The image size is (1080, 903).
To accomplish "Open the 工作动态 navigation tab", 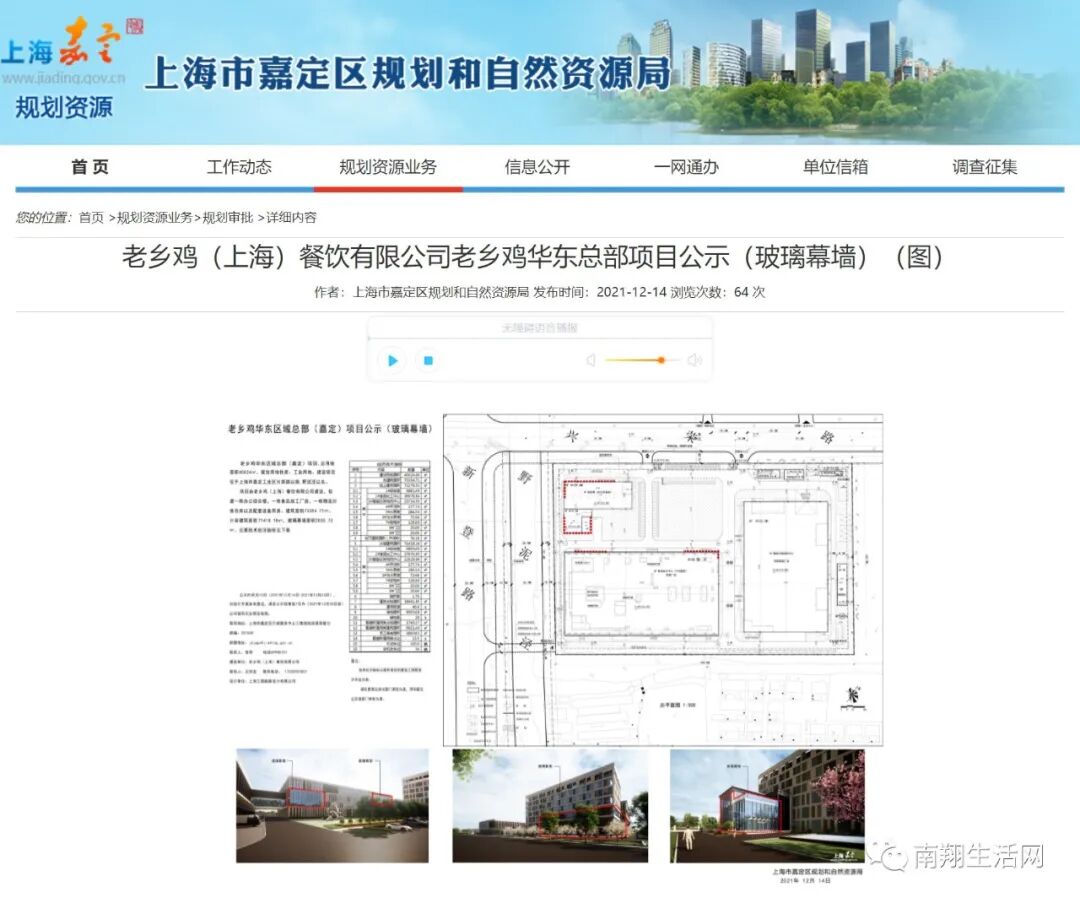I will 239,167.
